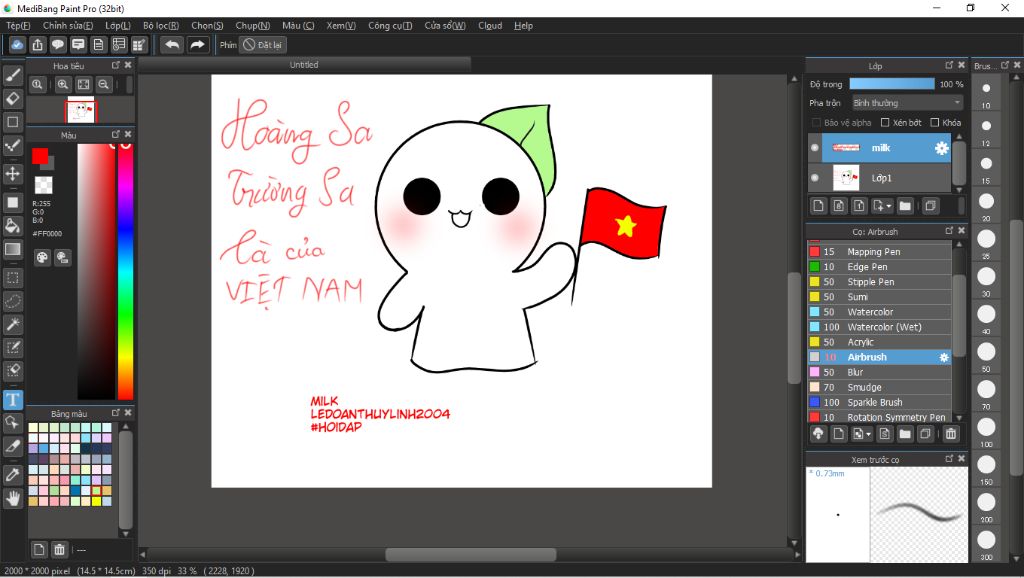The image size is (1024, 578).
Task: Select the Bucket fill tool
Action: point(12,226)
